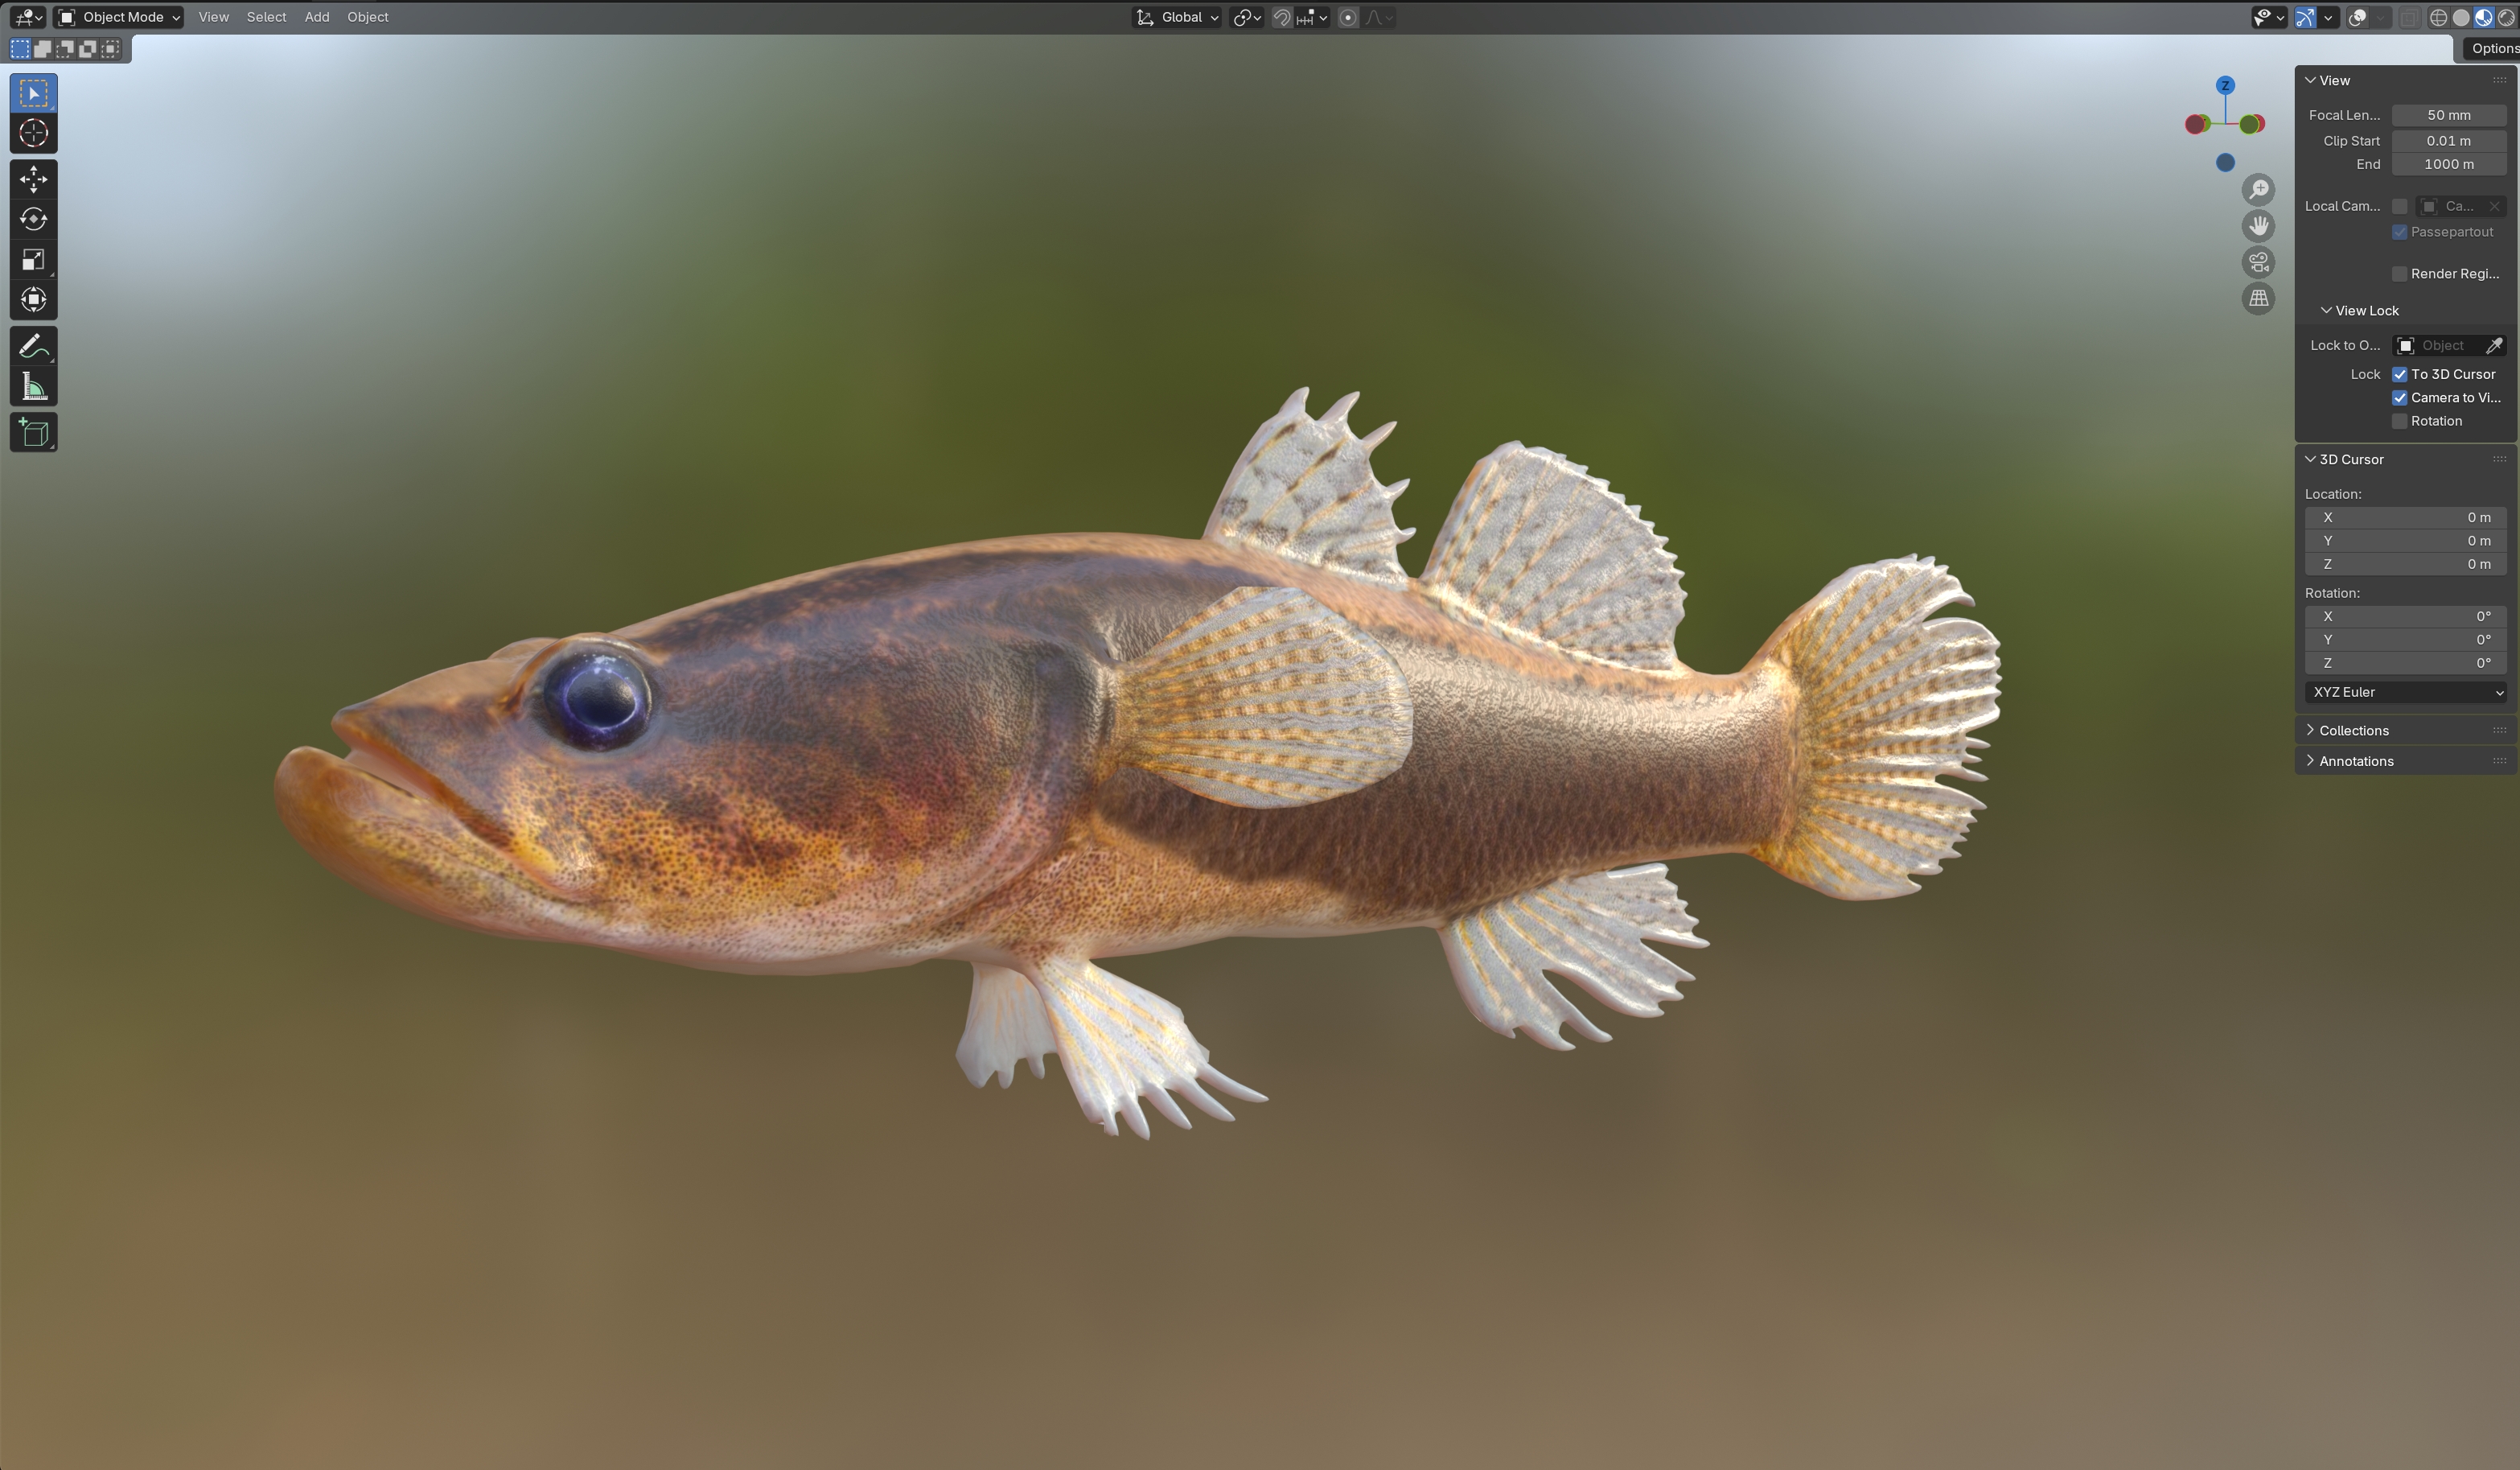The width and height of the screenshot is (2520, 1470).
Task: Activate the Move tool
Action: pos(33,179)
